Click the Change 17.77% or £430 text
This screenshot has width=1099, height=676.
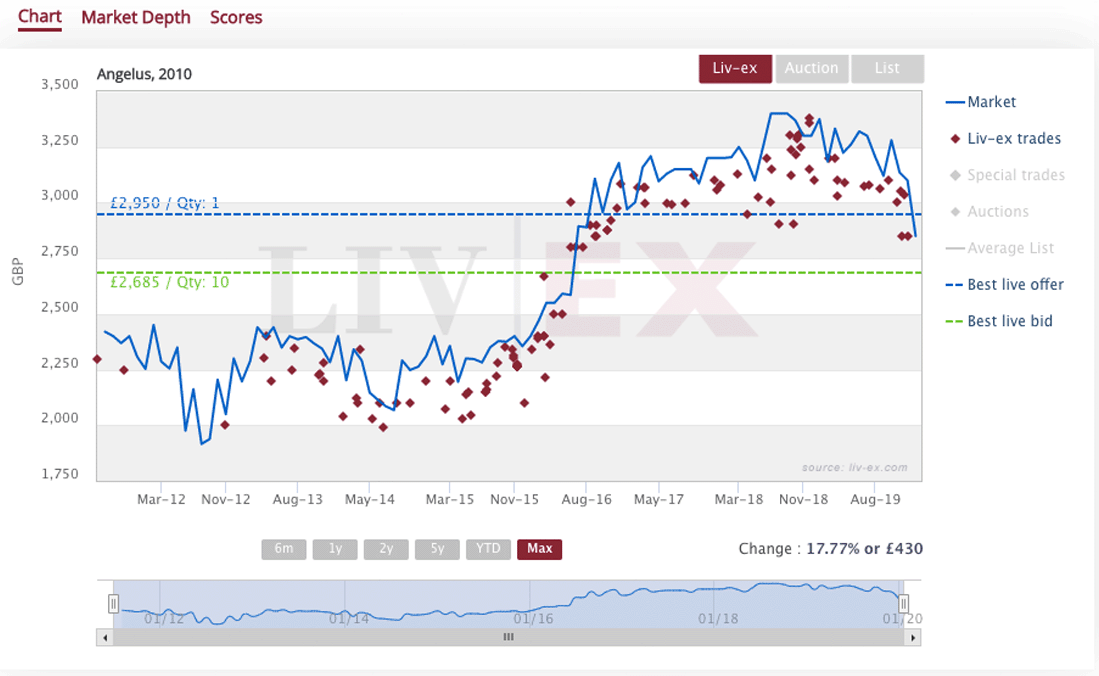[831, 549]
